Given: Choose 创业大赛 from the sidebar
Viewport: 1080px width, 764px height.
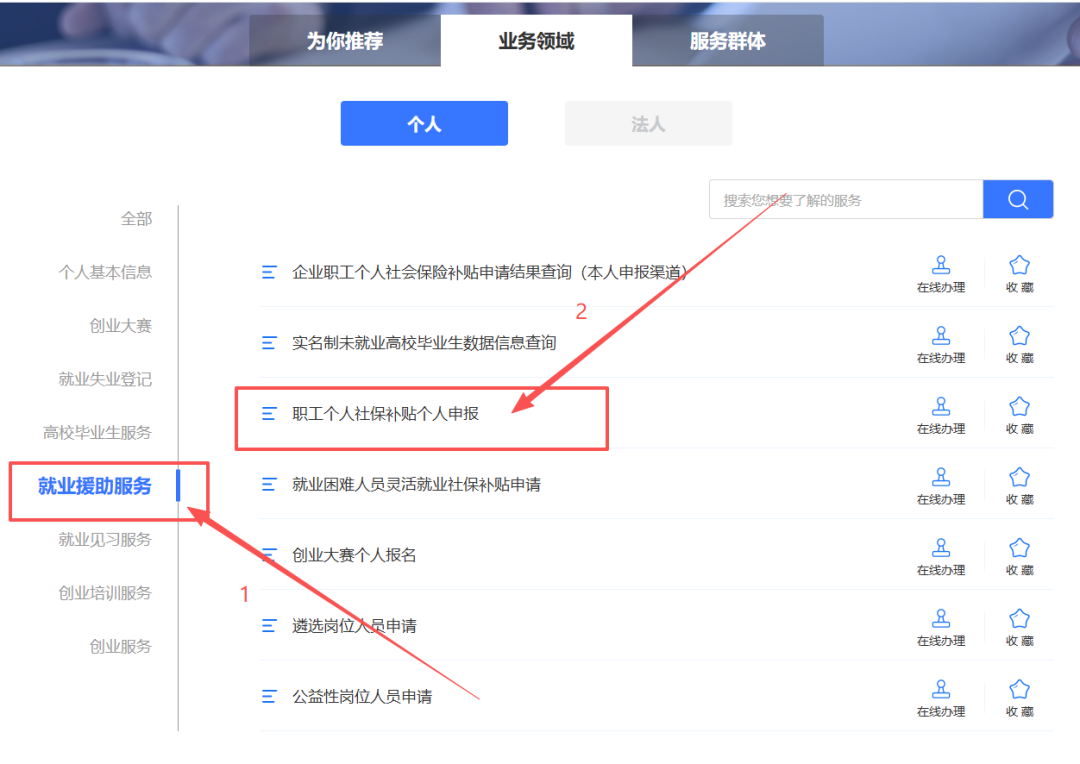Looking at the screenshot, I should click(x=121, y=326).
